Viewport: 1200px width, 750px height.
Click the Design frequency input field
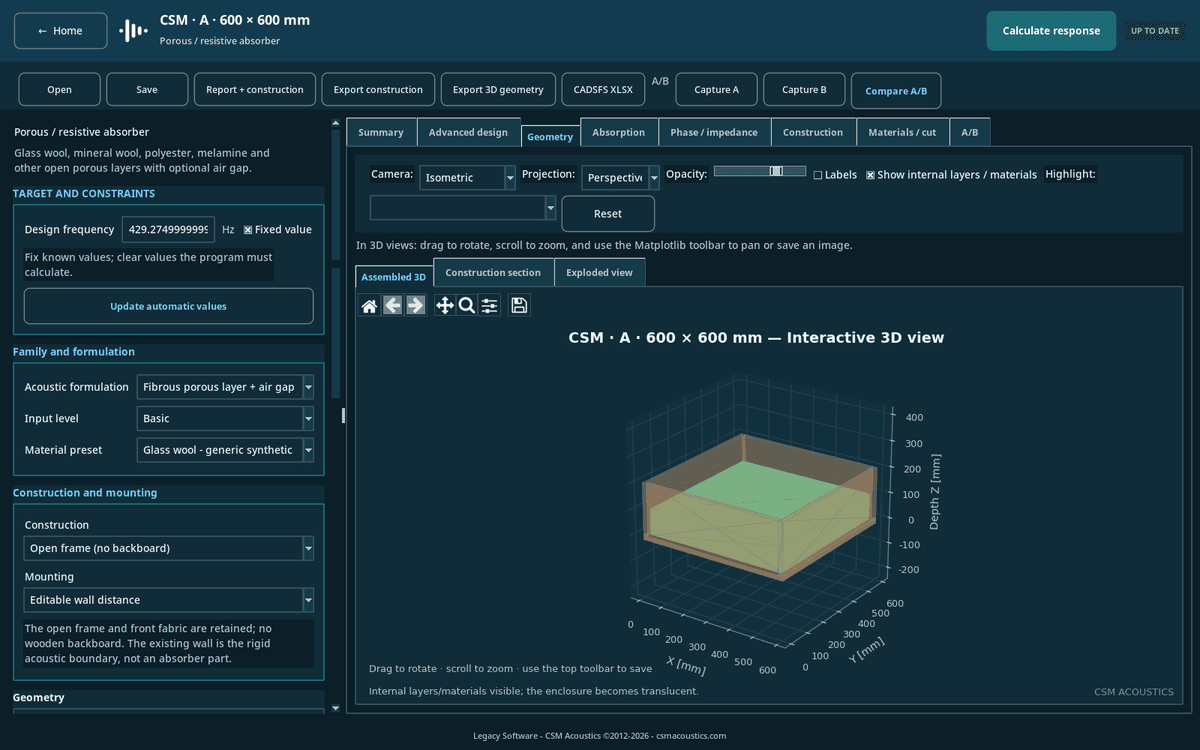(x=168, y=230)
